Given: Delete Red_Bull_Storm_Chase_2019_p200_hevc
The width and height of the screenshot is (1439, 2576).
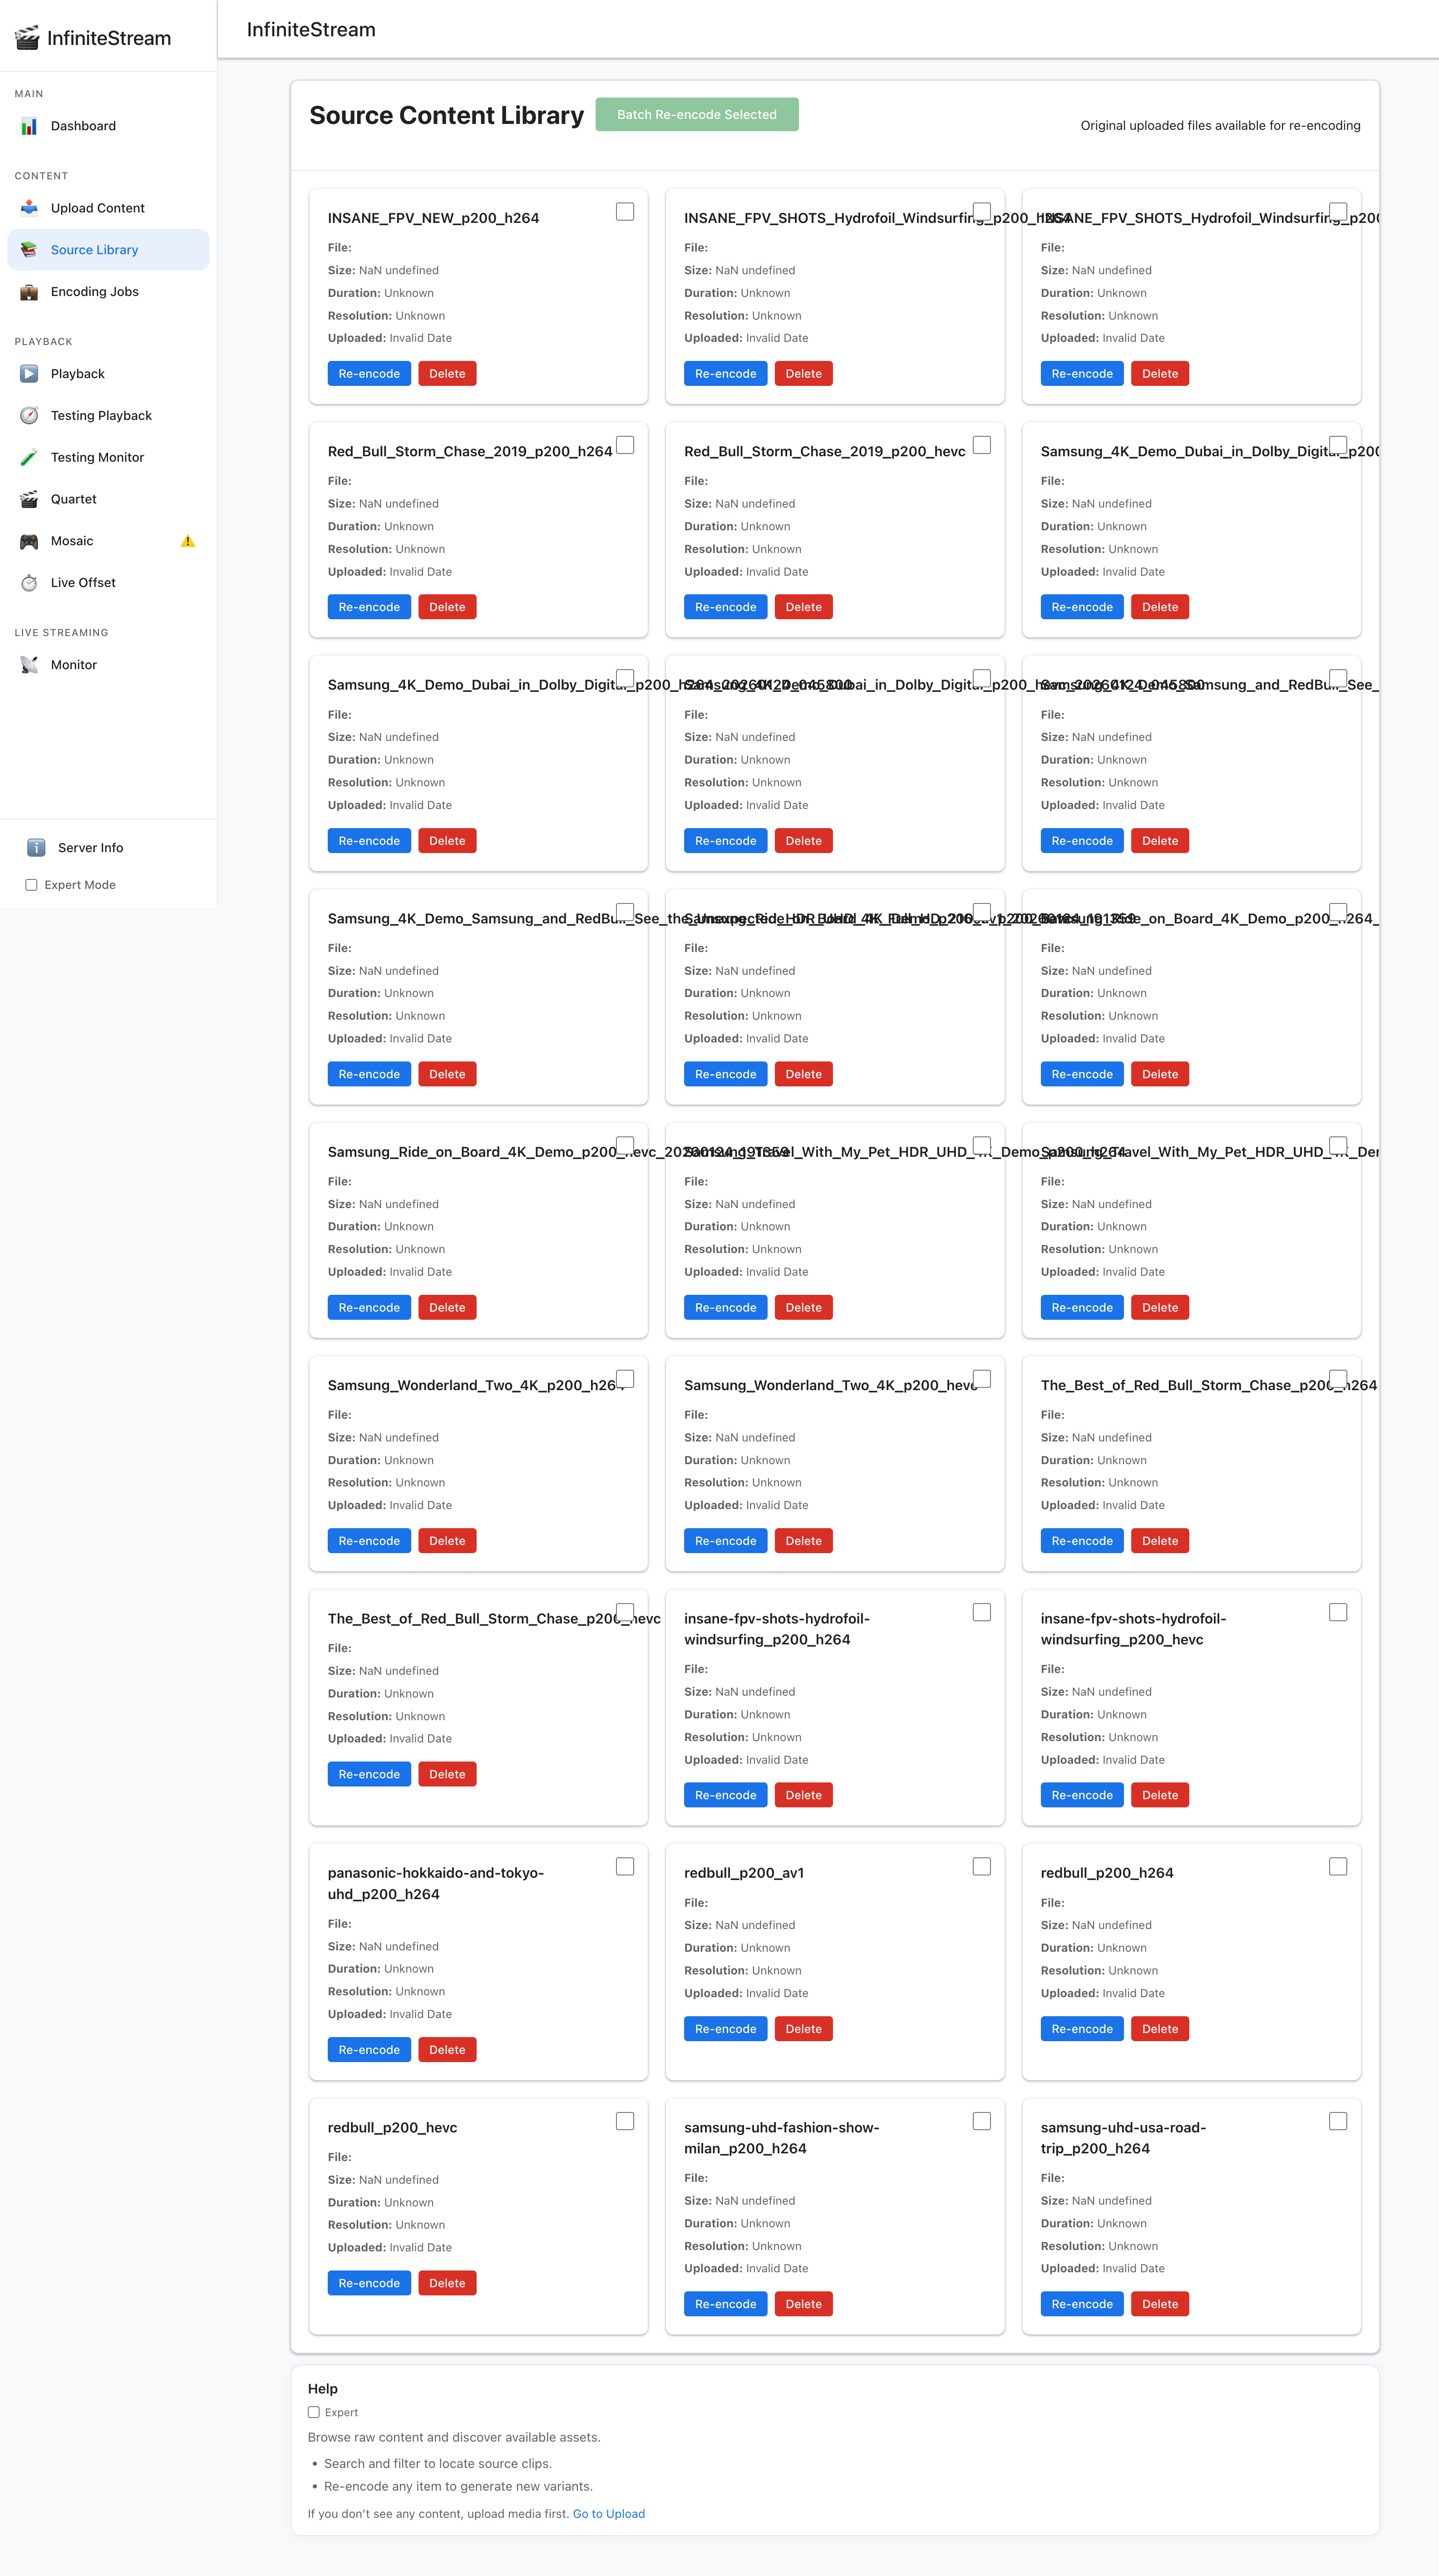Looking at the screenshot, I should (x=804, y=607).
